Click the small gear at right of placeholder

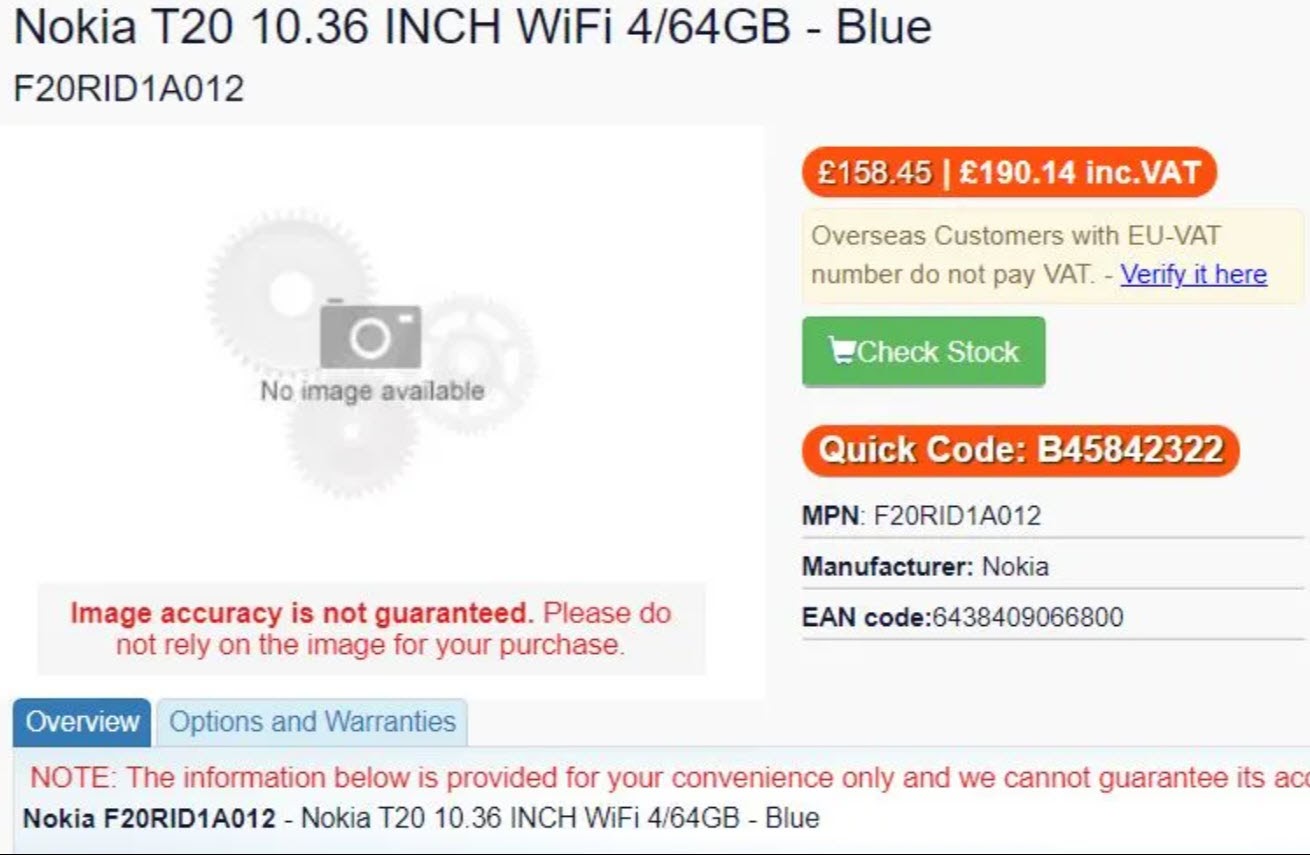pyautogui.click(x=478, y=364)
